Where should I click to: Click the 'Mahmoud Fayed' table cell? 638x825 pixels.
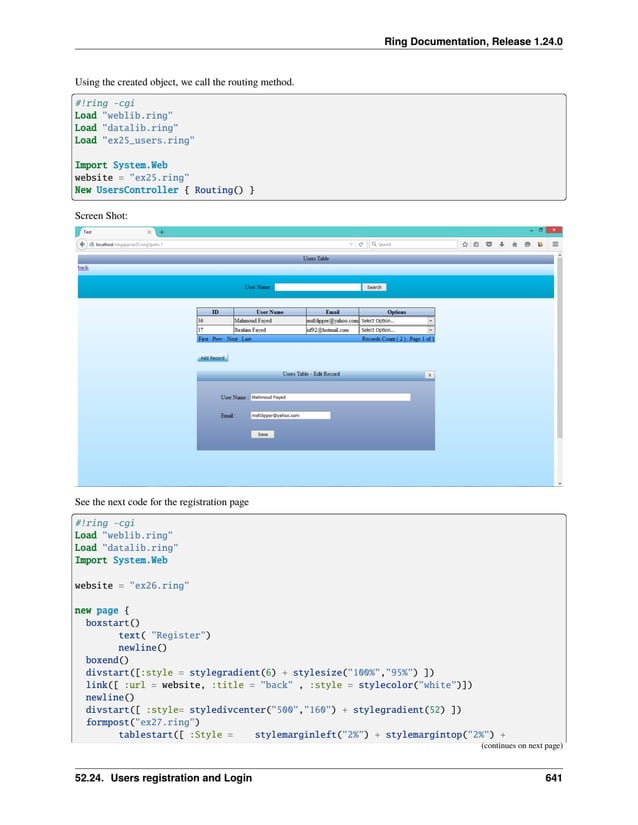tap(270, 320)
